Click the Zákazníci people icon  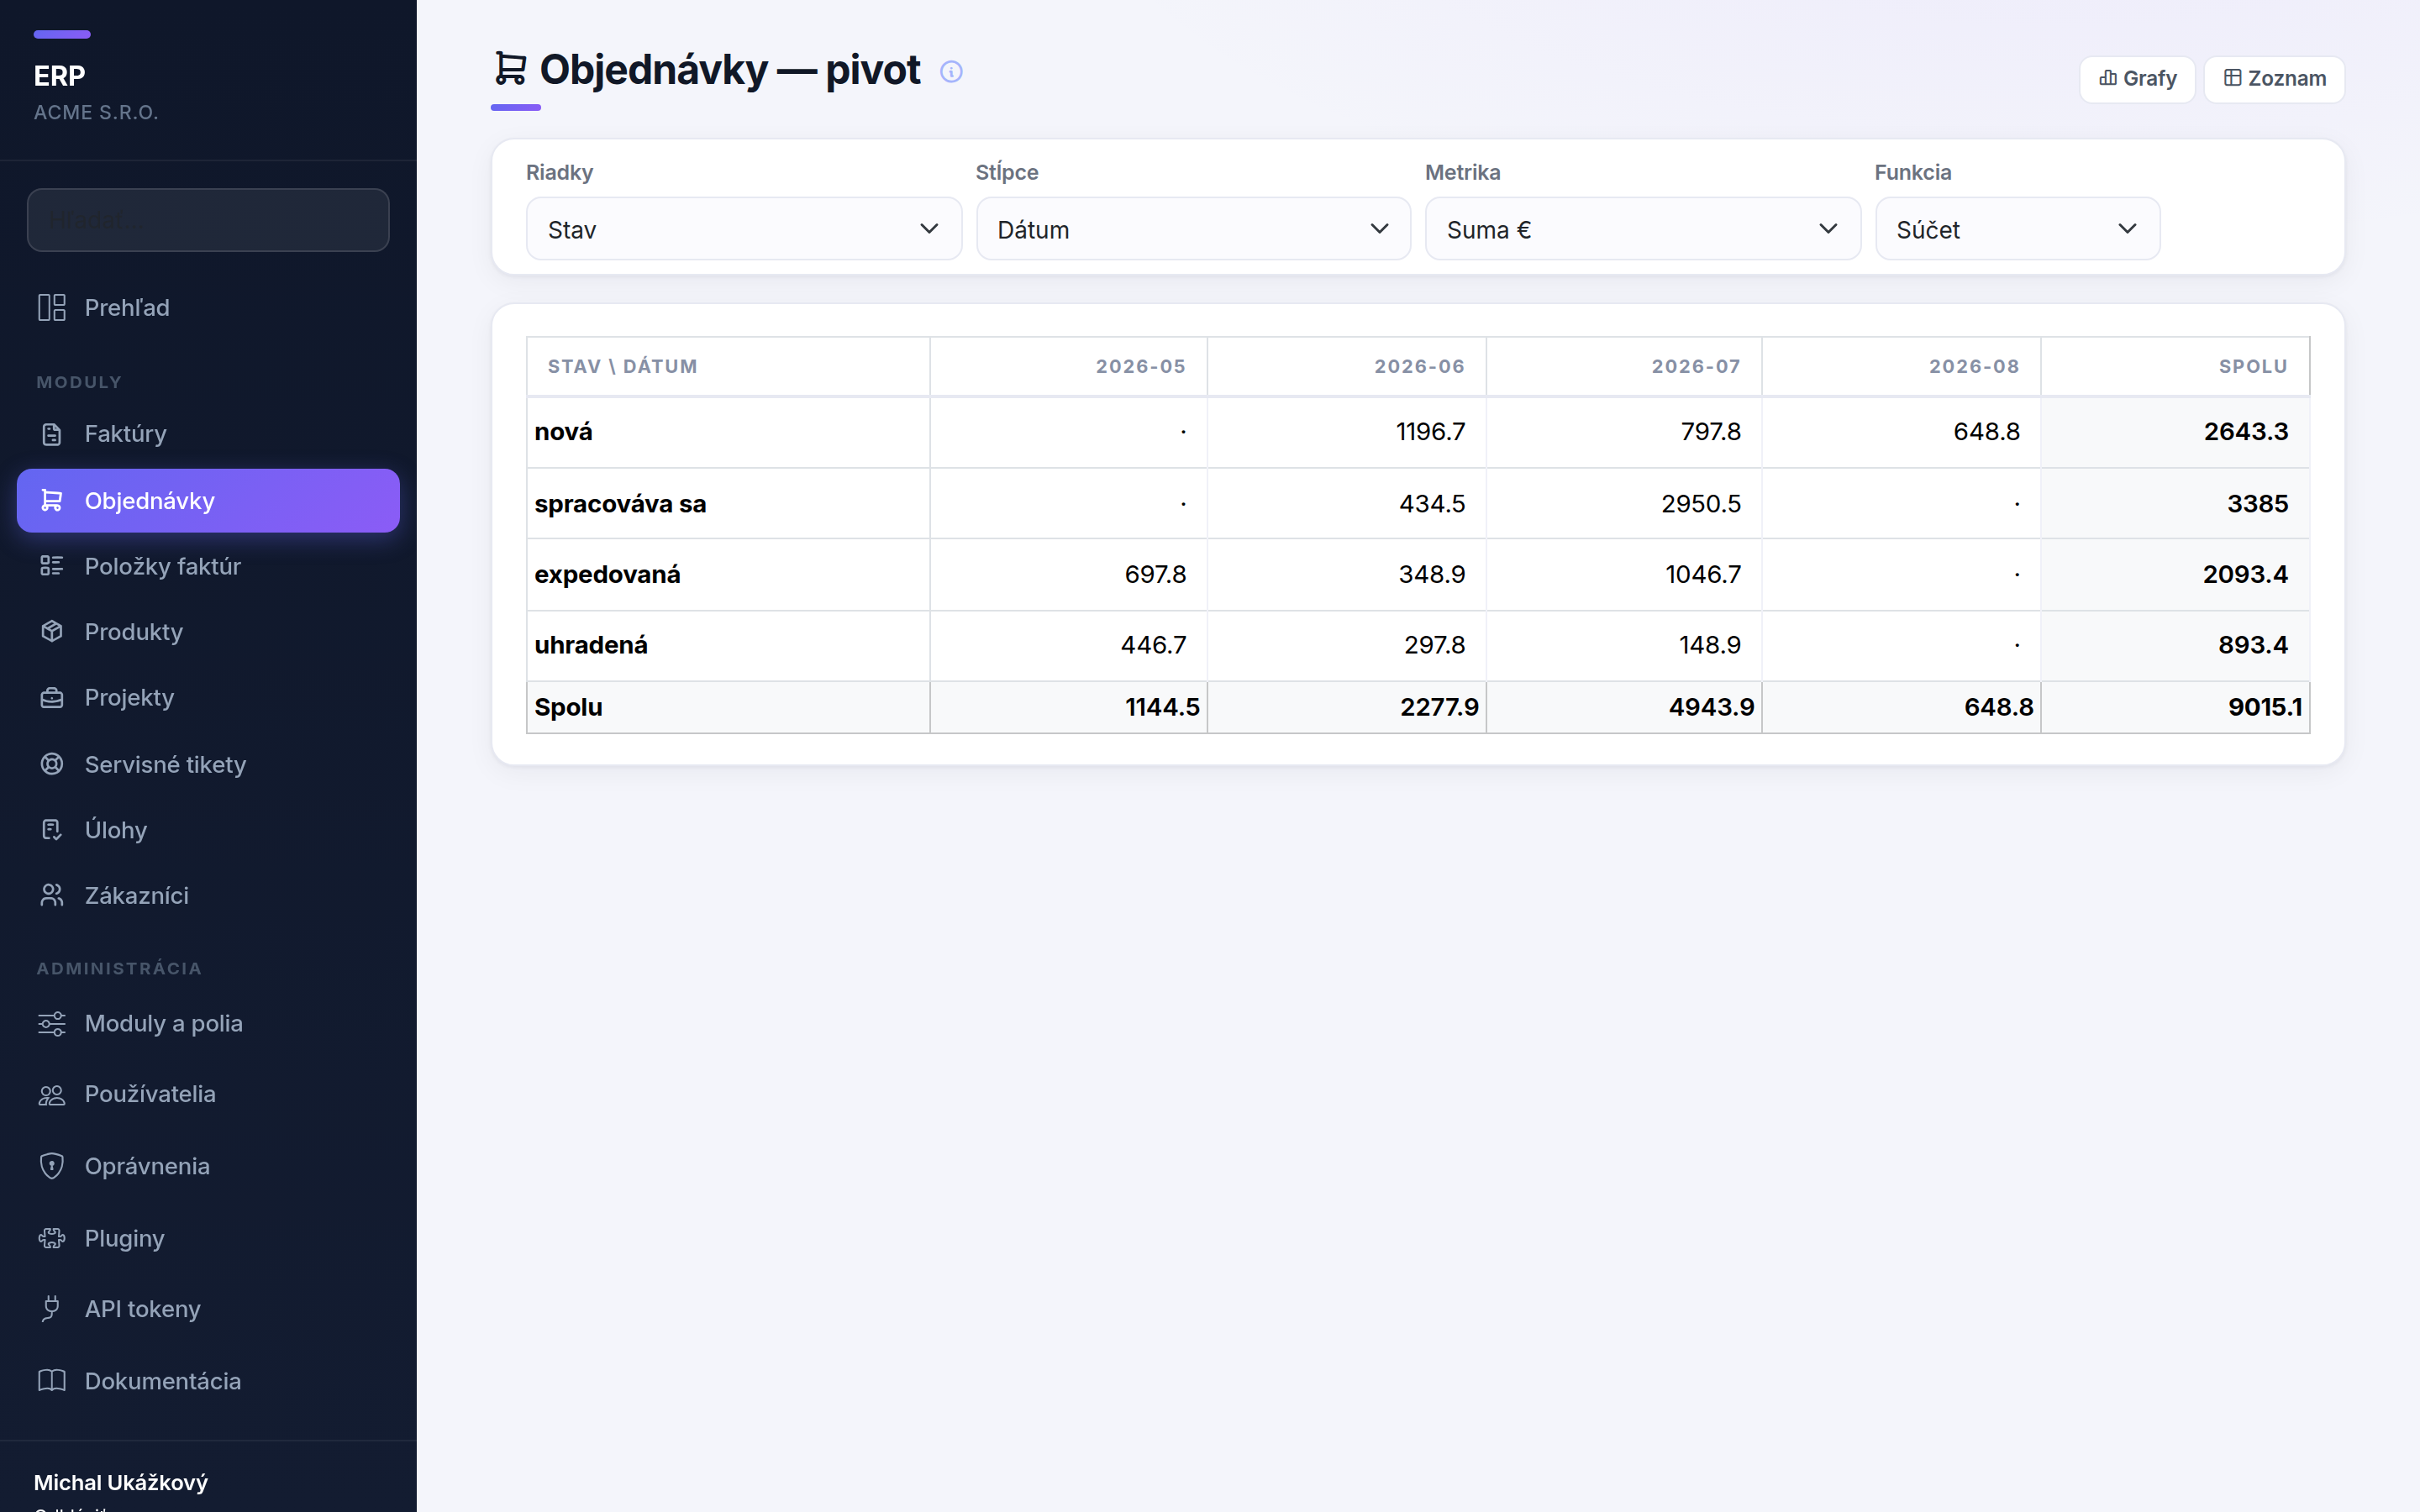tap(52, 895)
